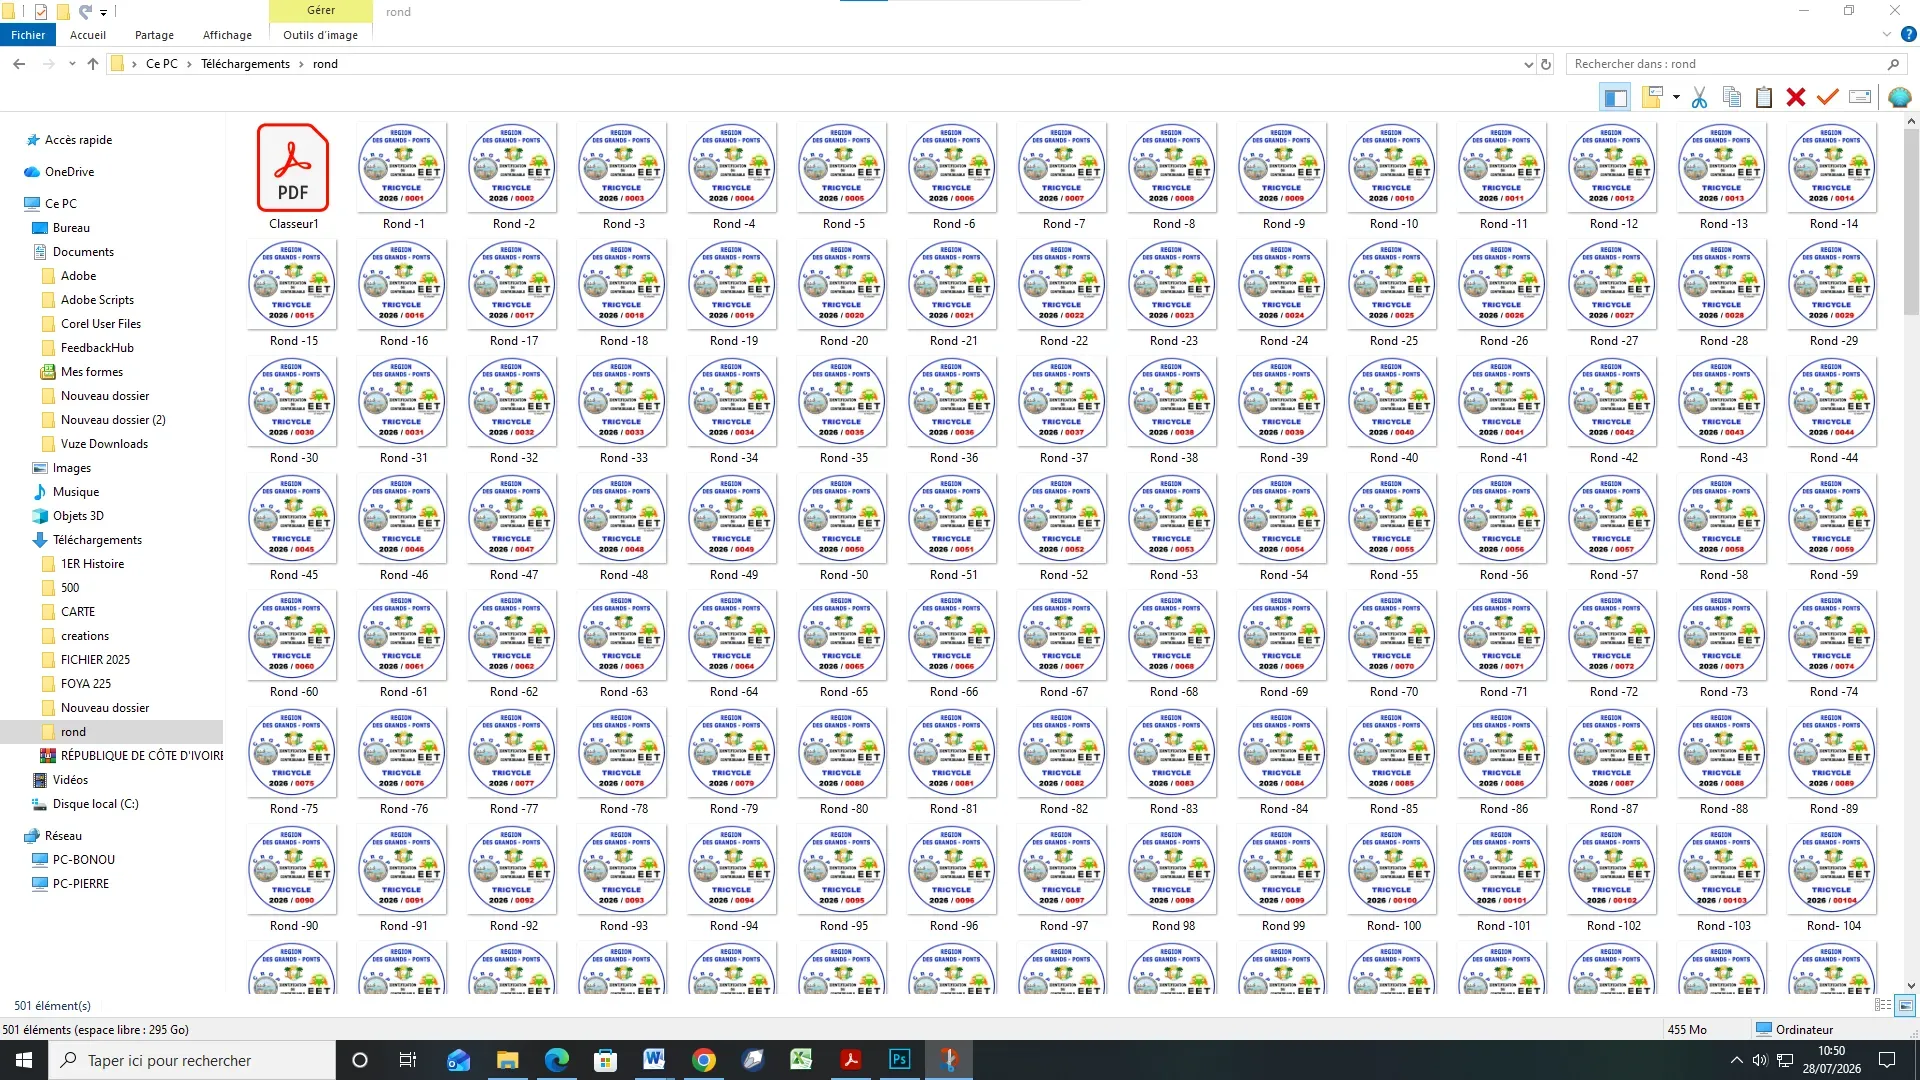
Task: Select the Classeur1 PDF file
Action: 293,177
